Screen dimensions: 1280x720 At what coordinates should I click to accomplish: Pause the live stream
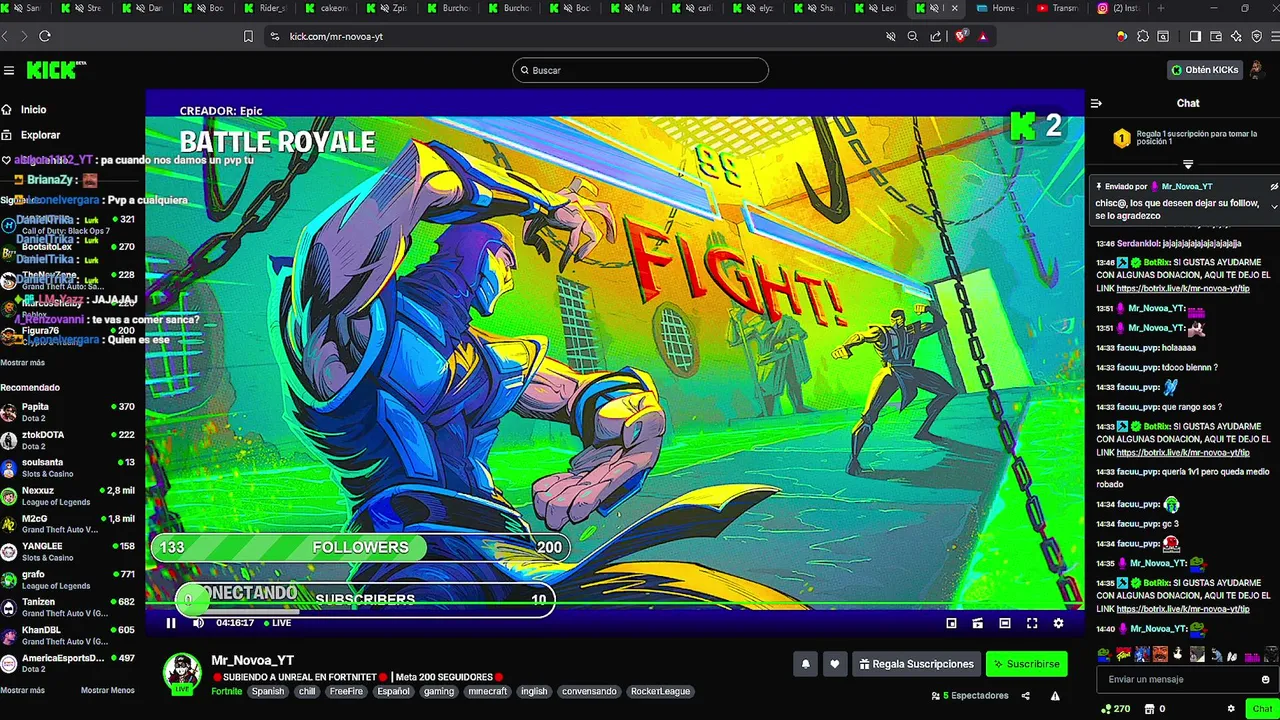171,623
